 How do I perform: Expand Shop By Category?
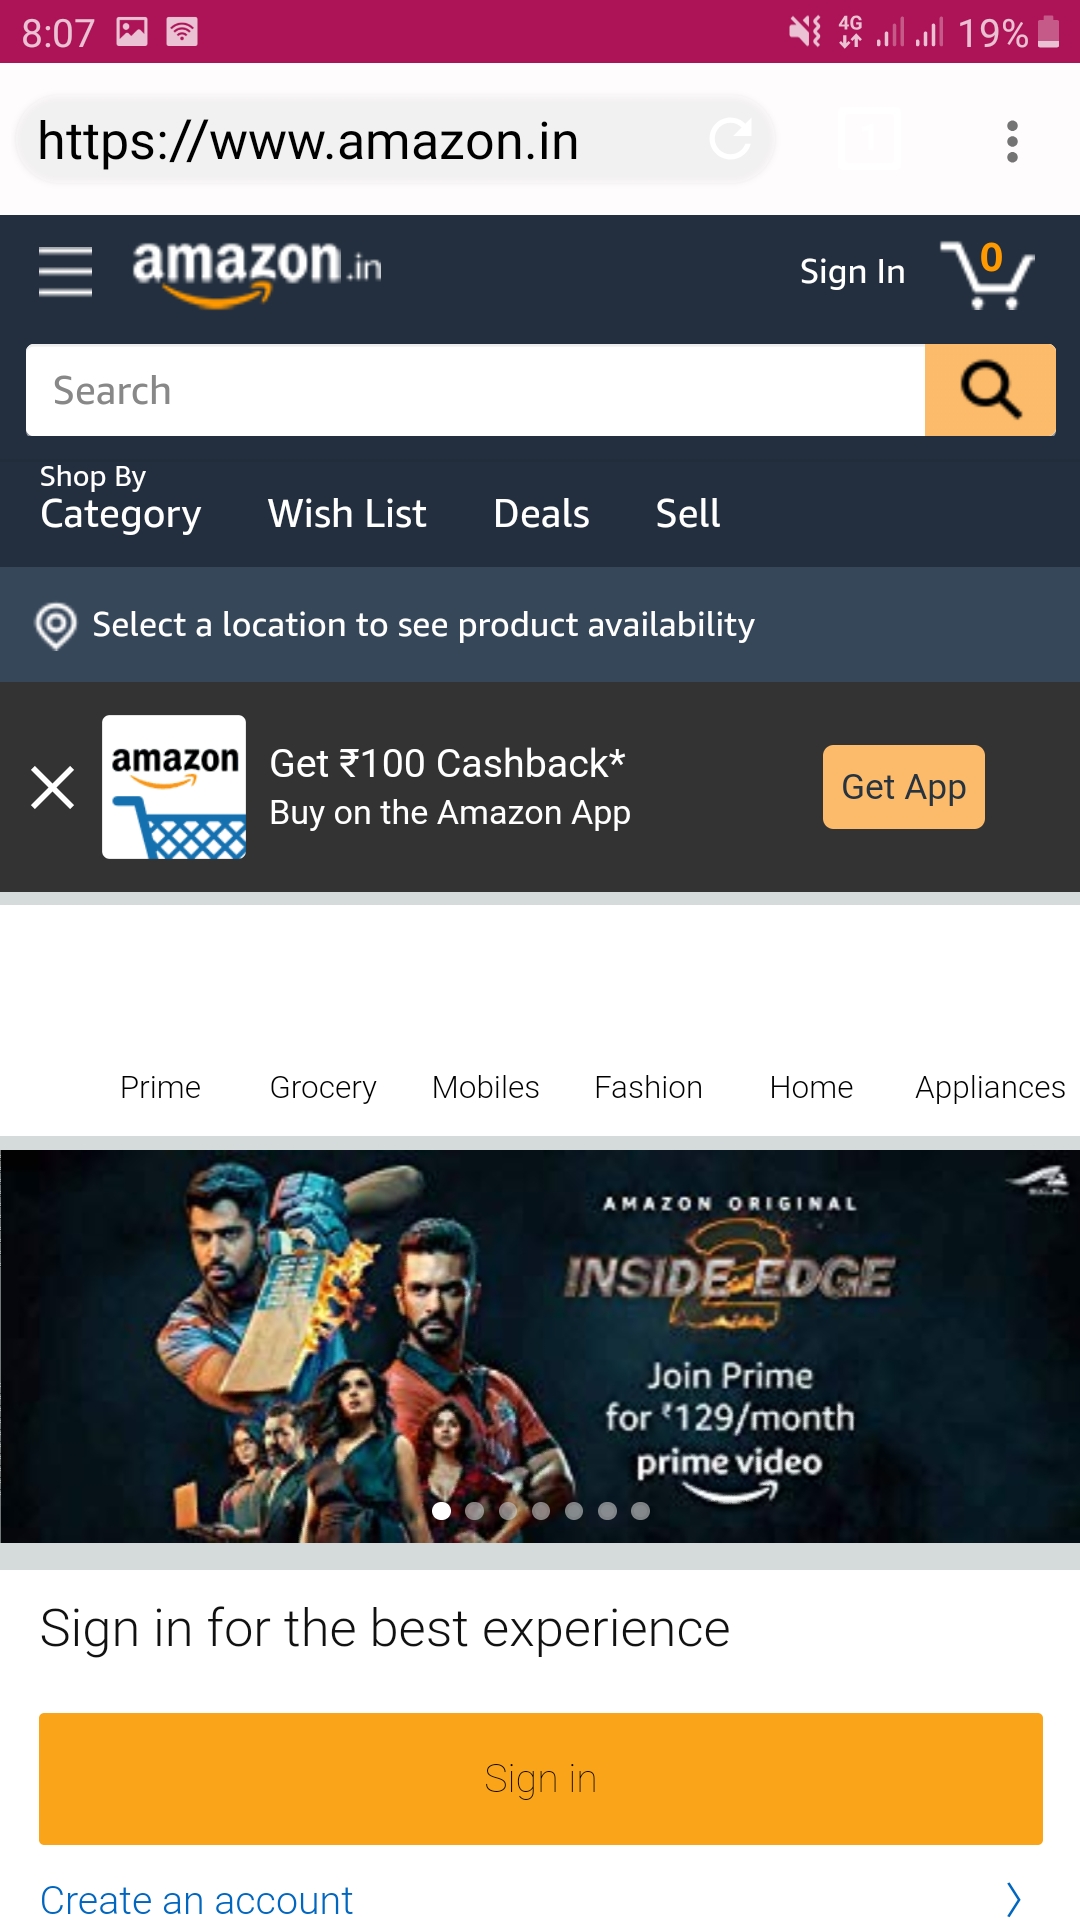120,498
